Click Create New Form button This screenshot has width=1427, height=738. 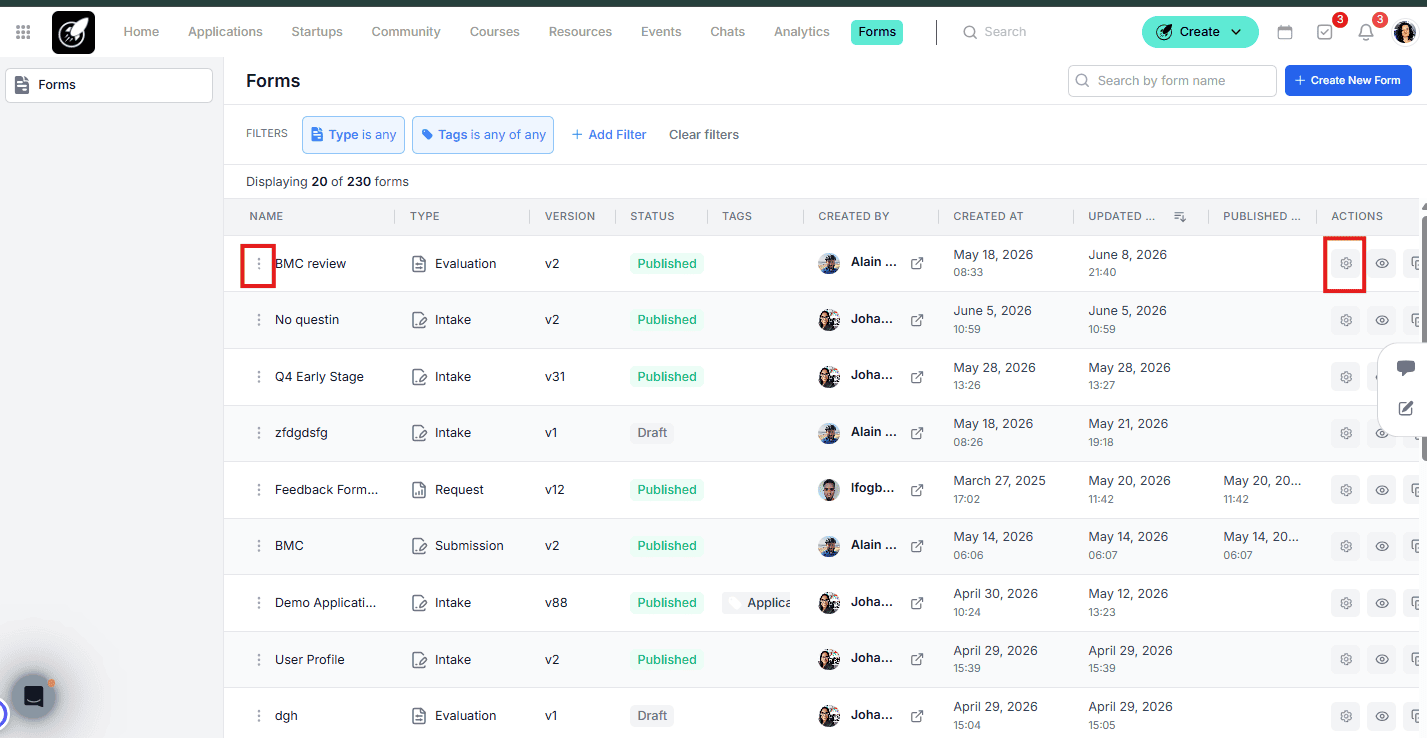[x=1348, y=81]
